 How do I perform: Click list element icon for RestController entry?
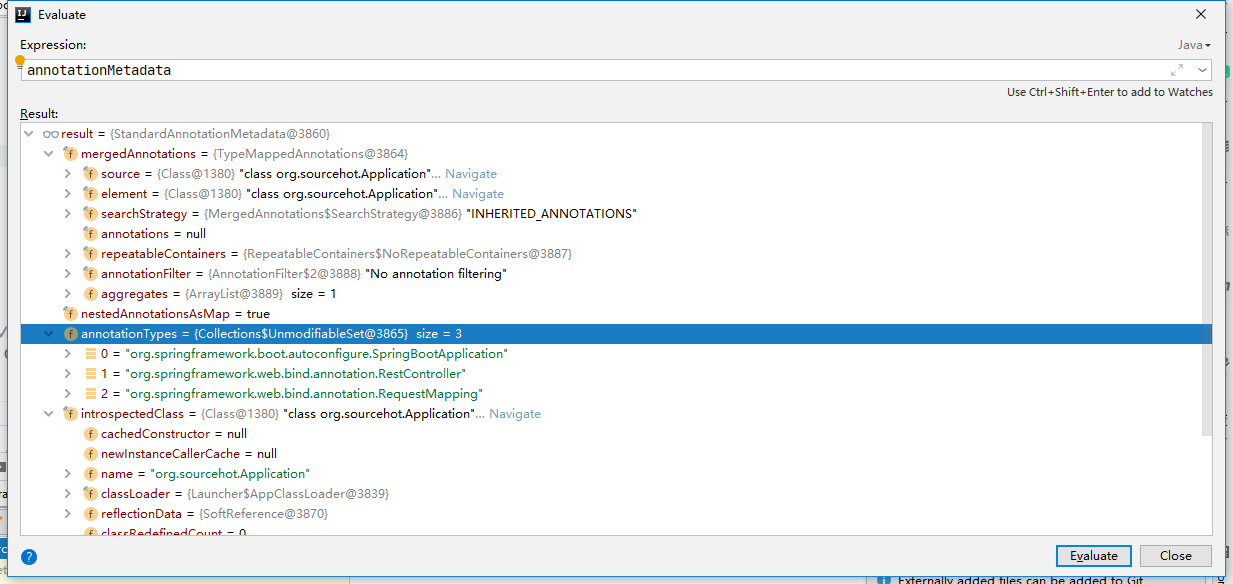coord(90,374)
